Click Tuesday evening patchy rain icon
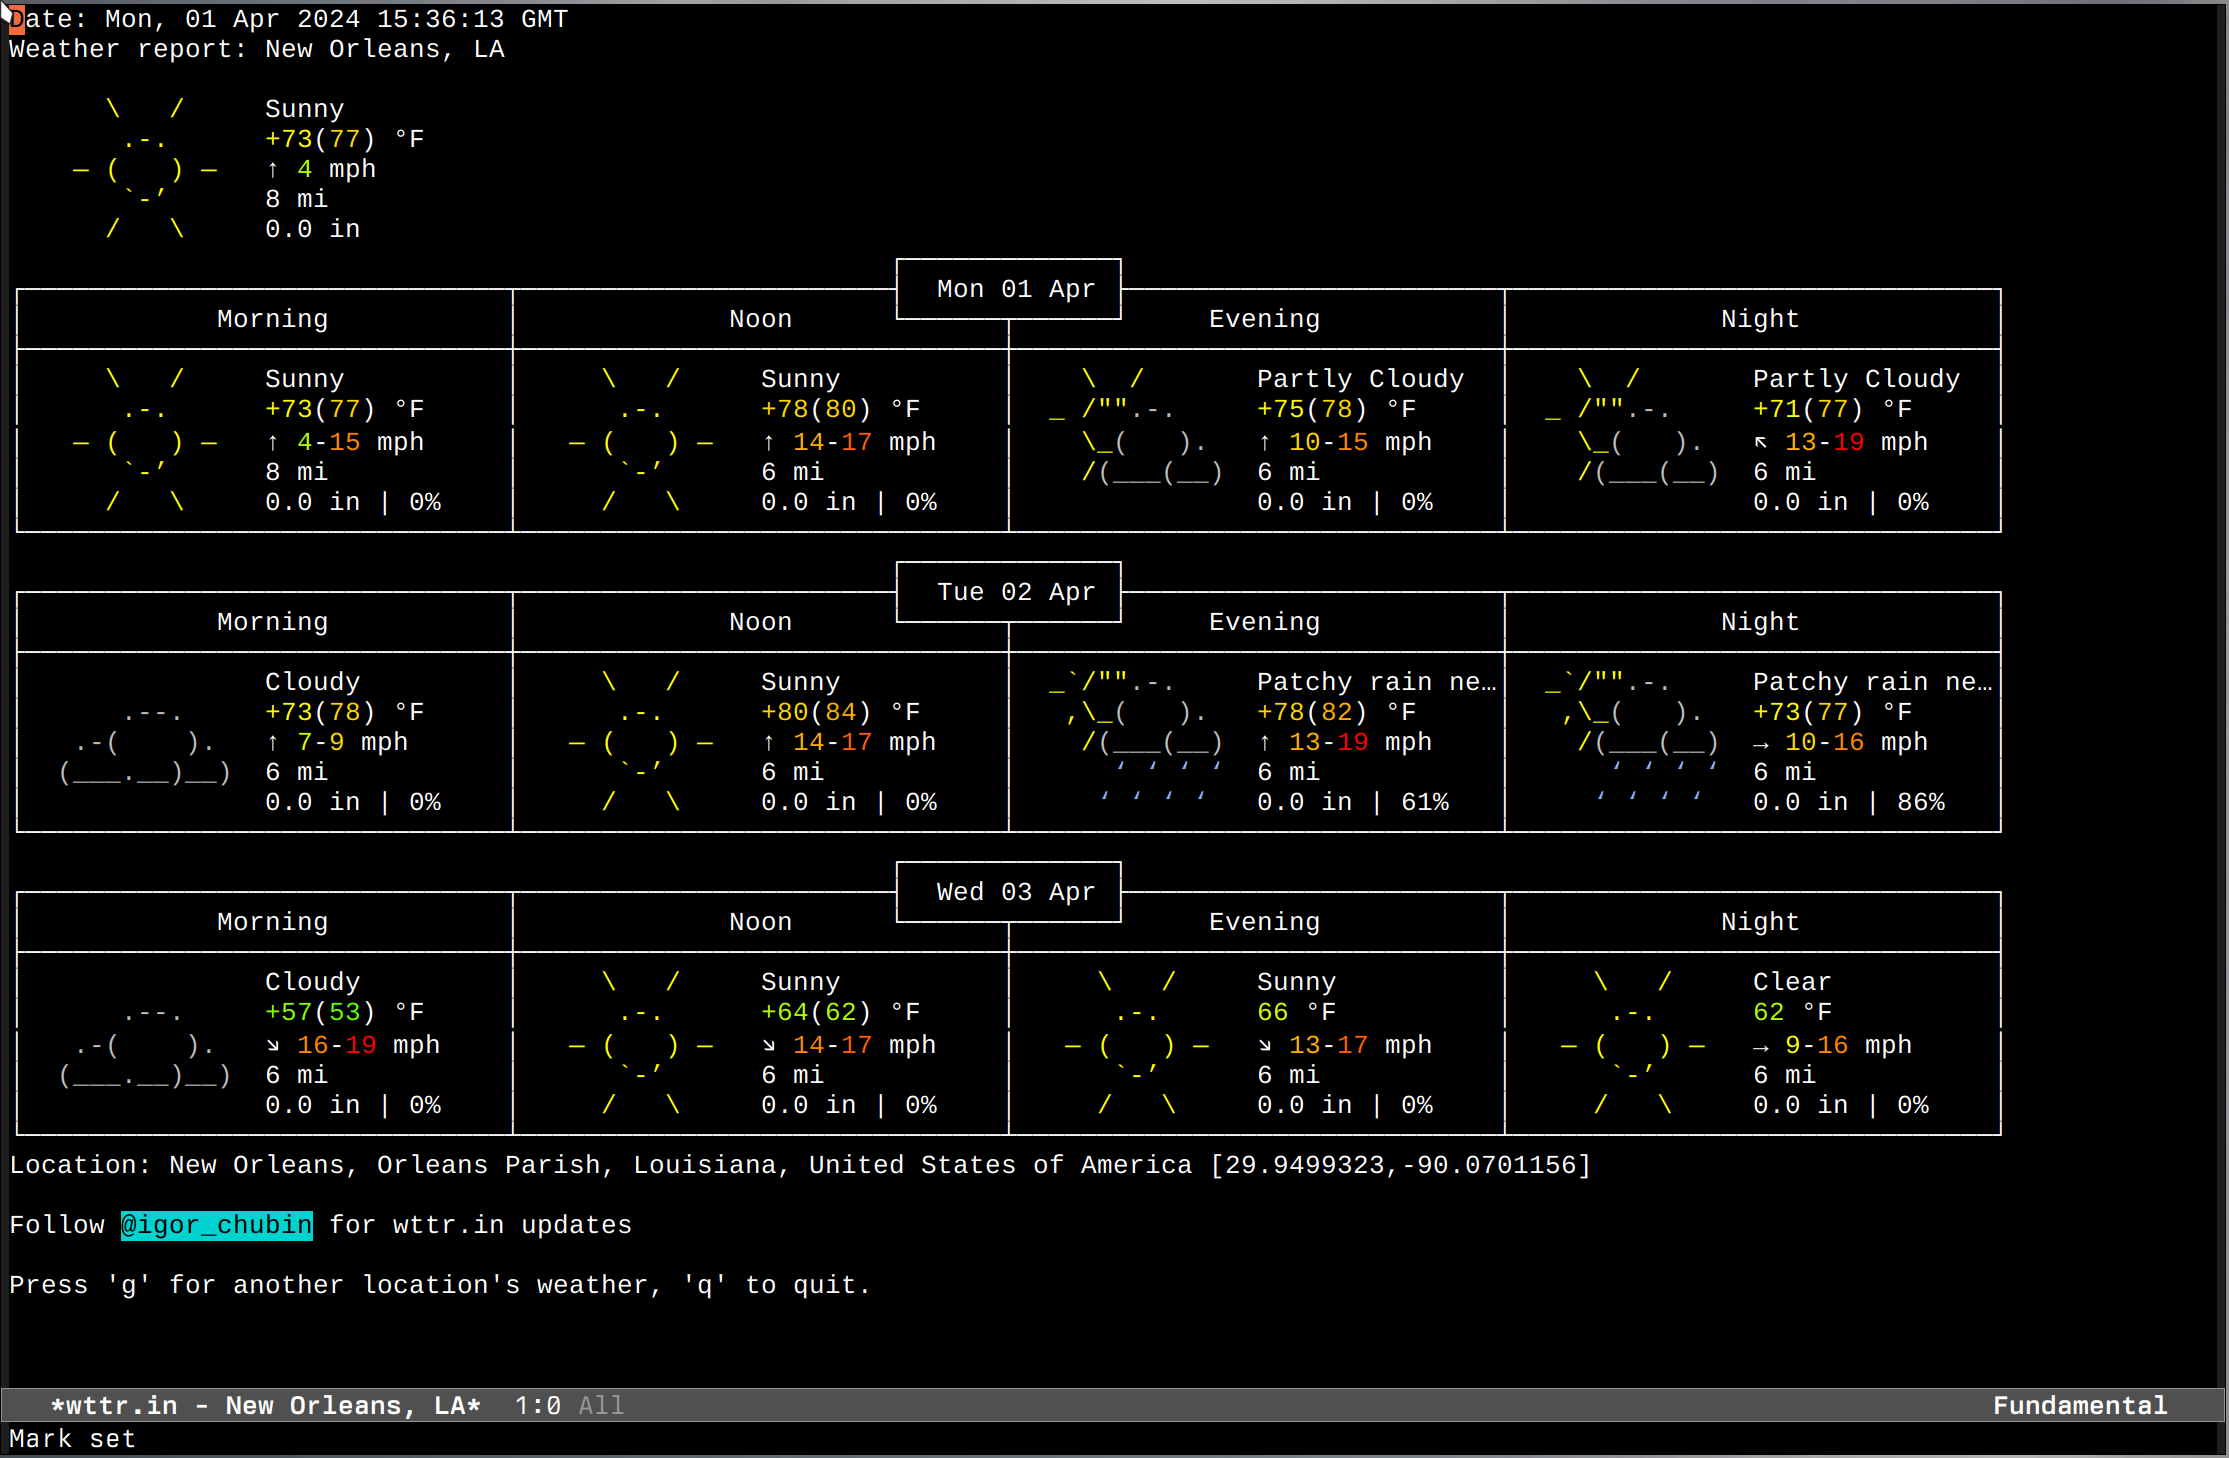Viewport: 2229px width, 1458px height. (x=1140, y=740)
